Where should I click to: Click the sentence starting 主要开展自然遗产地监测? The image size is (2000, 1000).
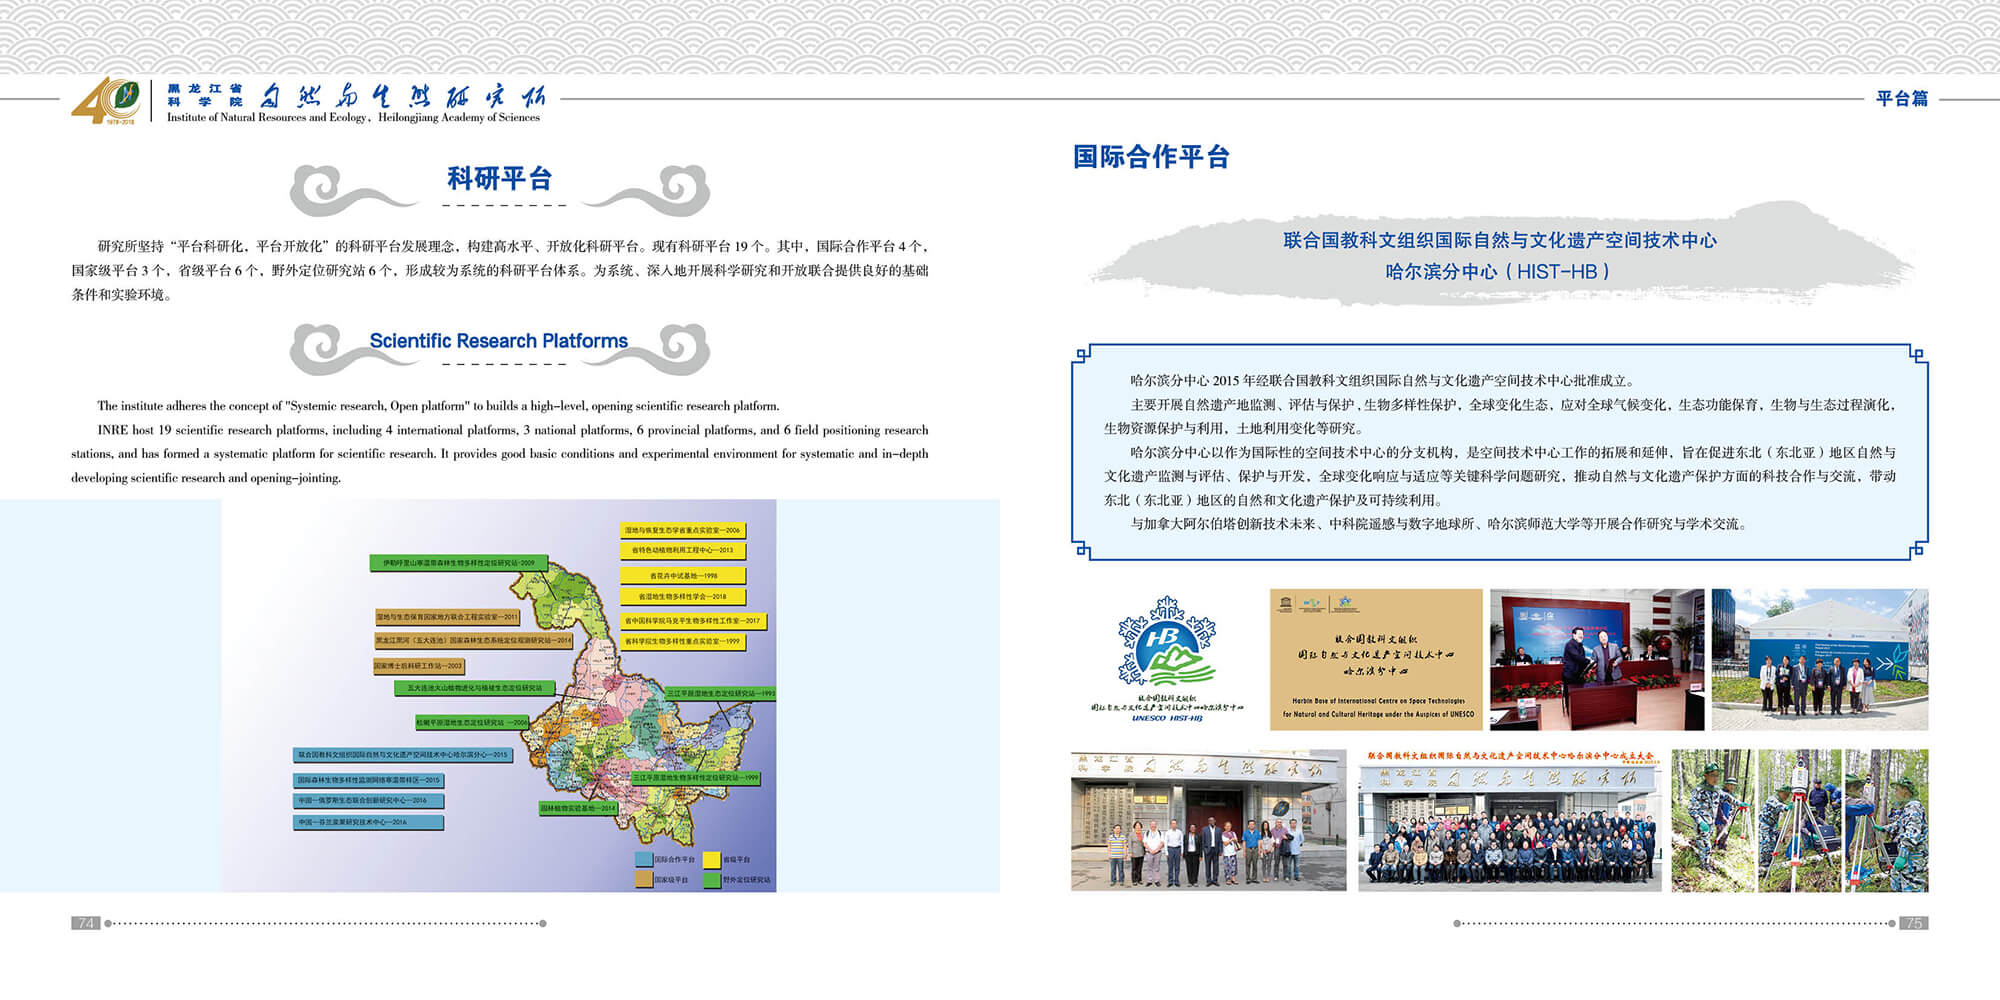1500,417
